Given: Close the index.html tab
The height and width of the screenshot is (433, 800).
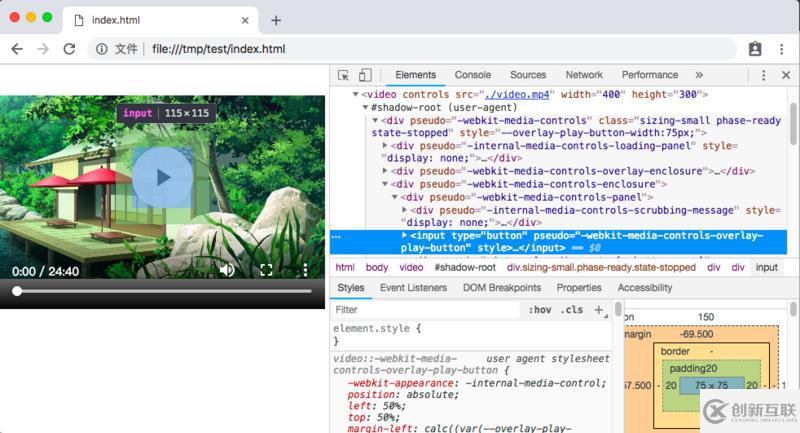Looking at the screenshot, I should pyautogui.click(x=245, y=20).
